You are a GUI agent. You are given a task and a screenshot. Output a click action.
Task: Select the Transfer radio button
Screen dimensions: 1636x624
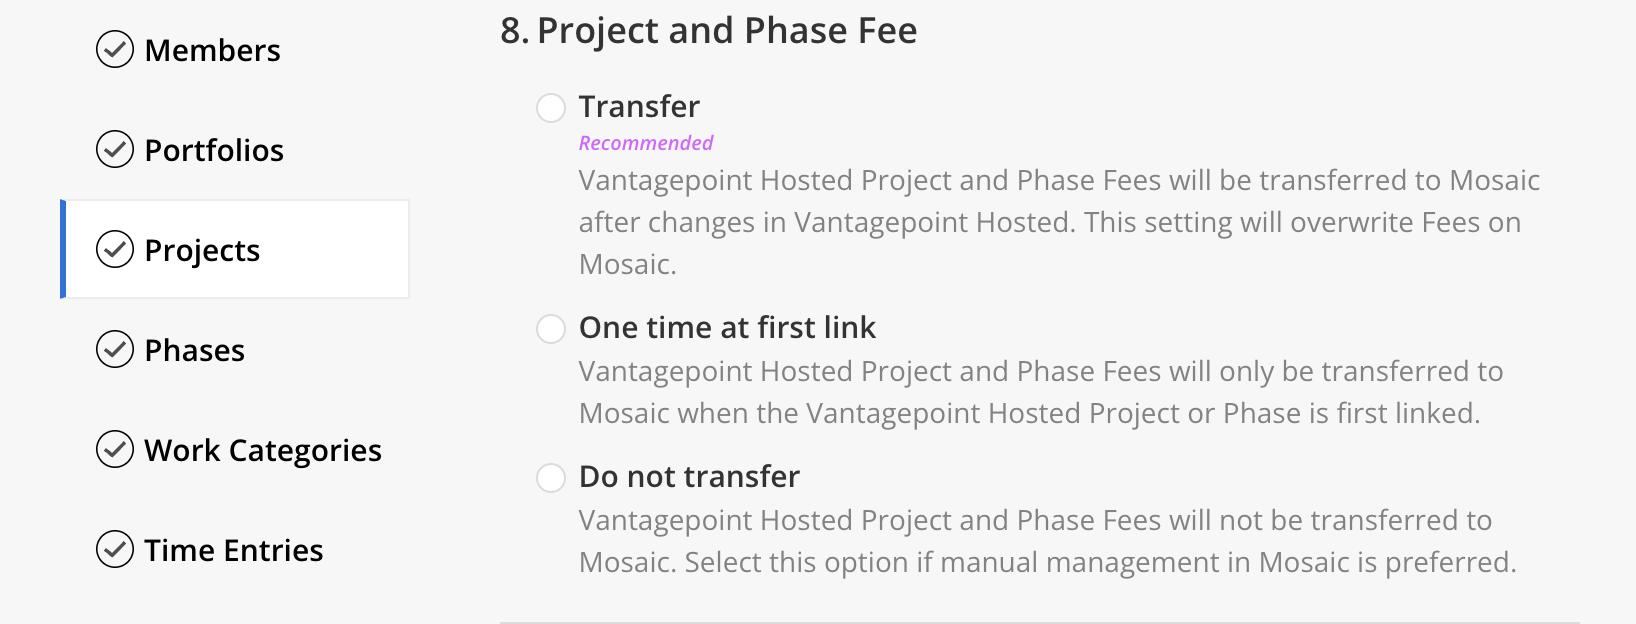click(x=551, y=107)
